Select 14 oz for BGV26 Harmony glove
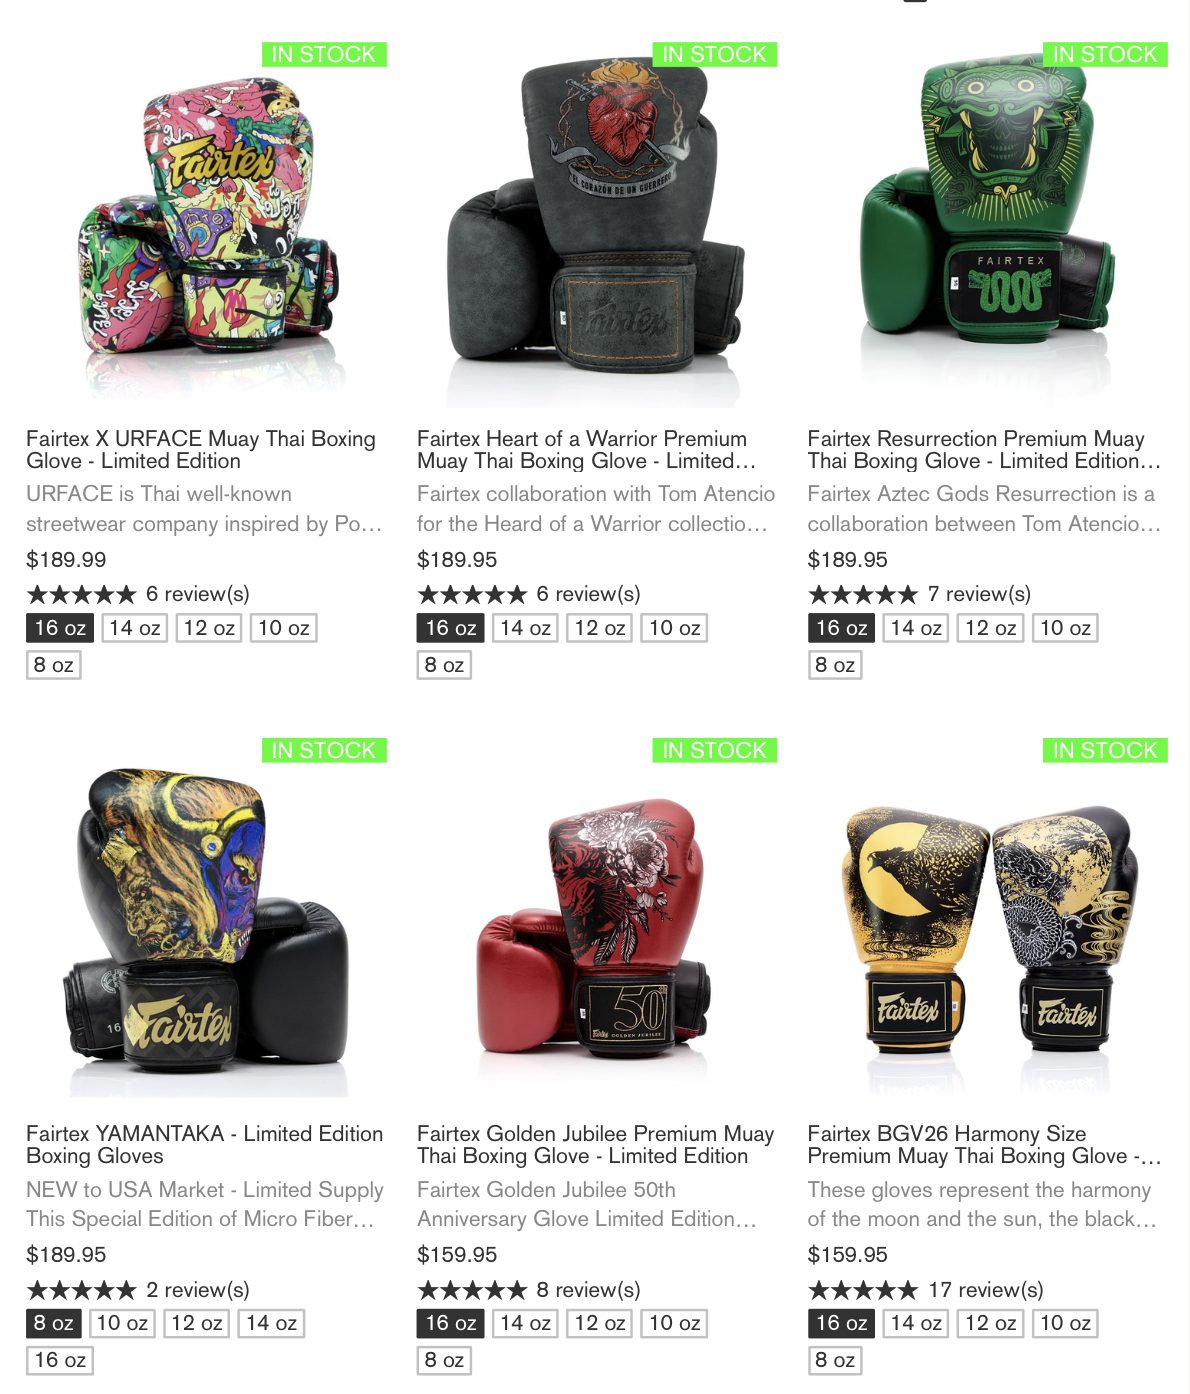1190x1394 pixels. coord(916,1323)
